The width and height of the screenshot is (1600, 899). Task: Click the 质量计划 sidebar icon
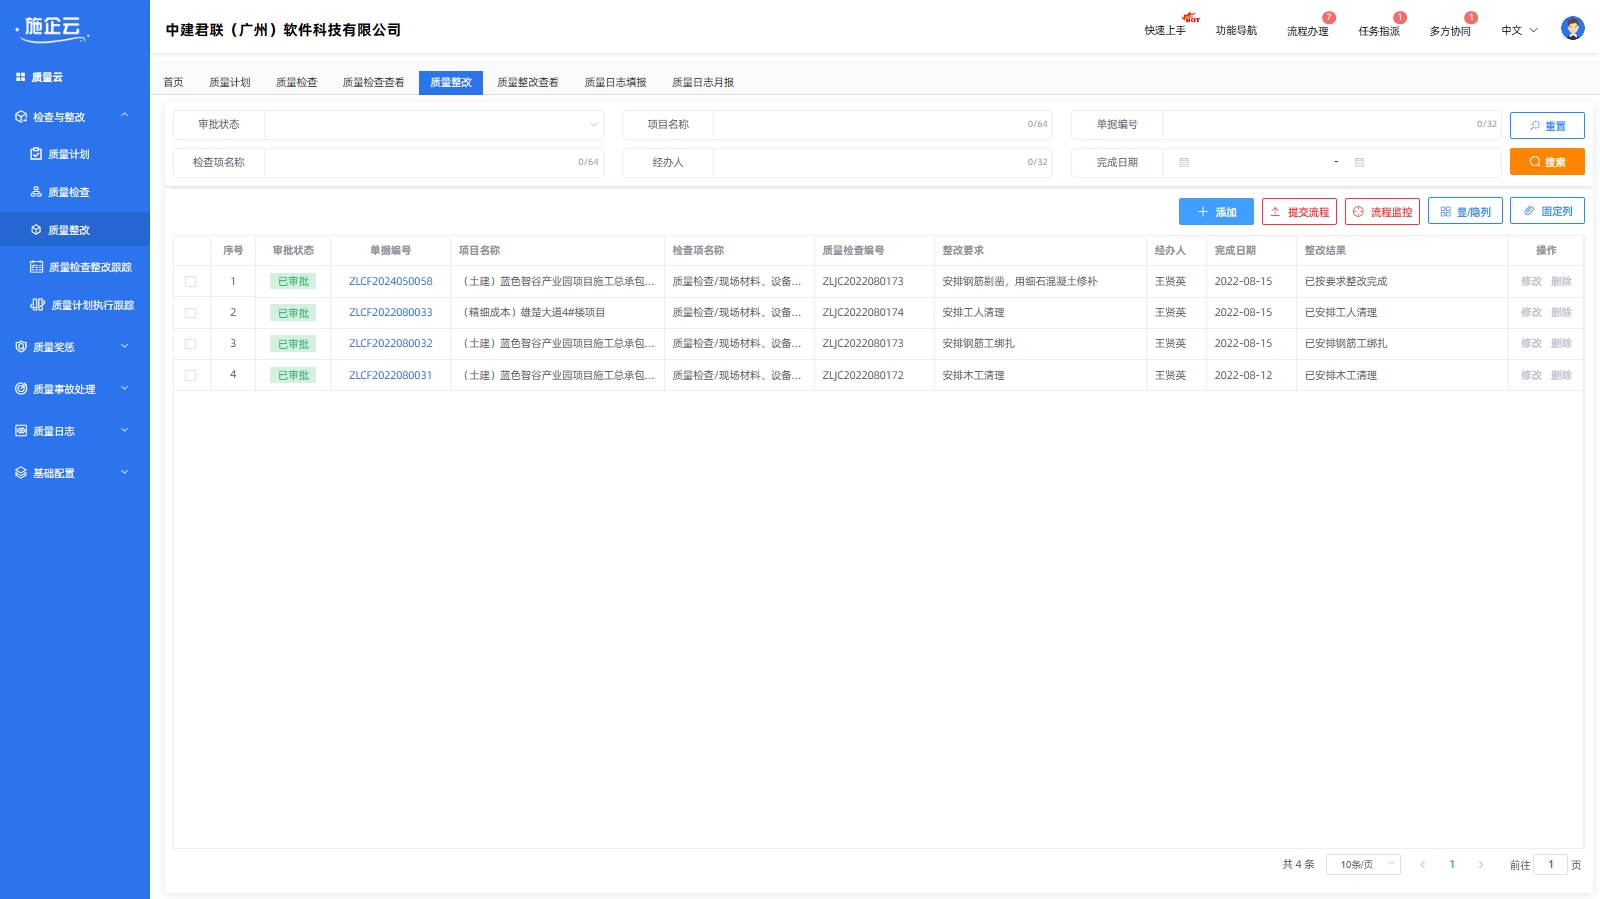pos(36,154)
